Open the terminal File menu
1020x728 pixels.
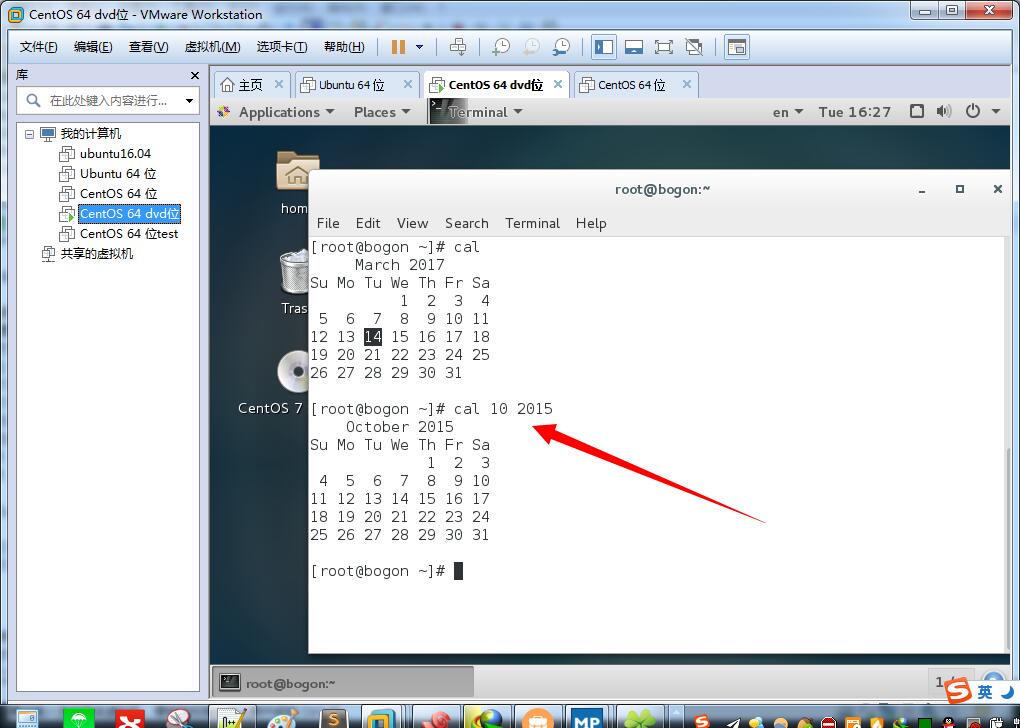point(328,223)
